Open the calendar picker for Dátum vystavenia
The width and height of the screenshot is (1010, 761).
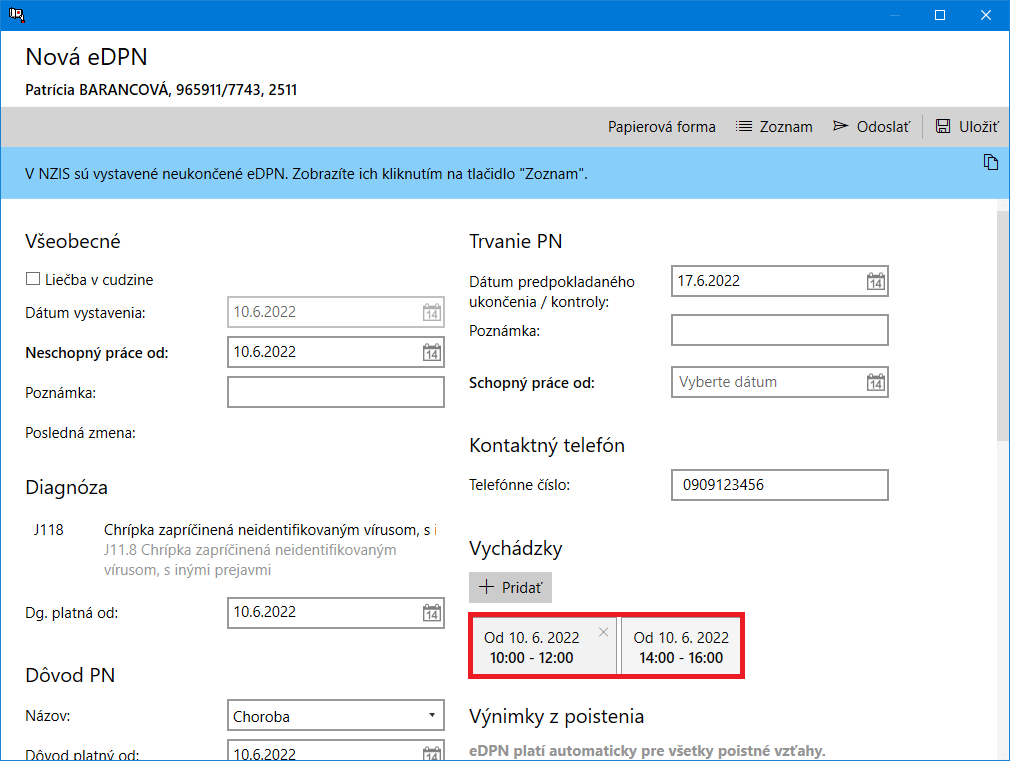[x=431, y=312]
